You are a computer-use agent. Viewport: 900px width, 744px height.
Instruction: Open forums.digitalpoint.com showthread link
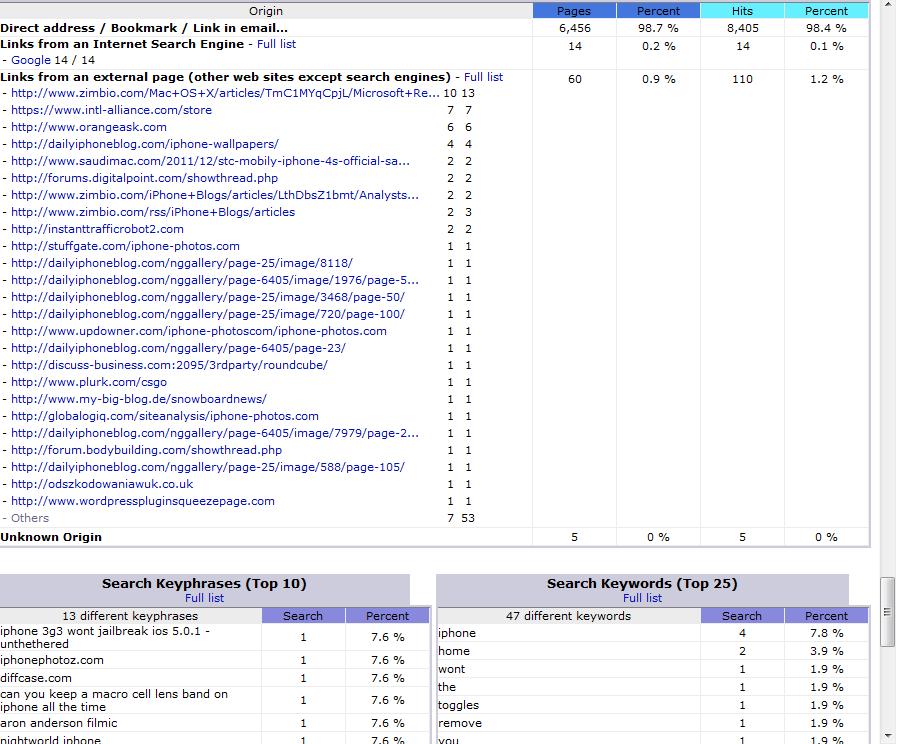pos(144,178)
